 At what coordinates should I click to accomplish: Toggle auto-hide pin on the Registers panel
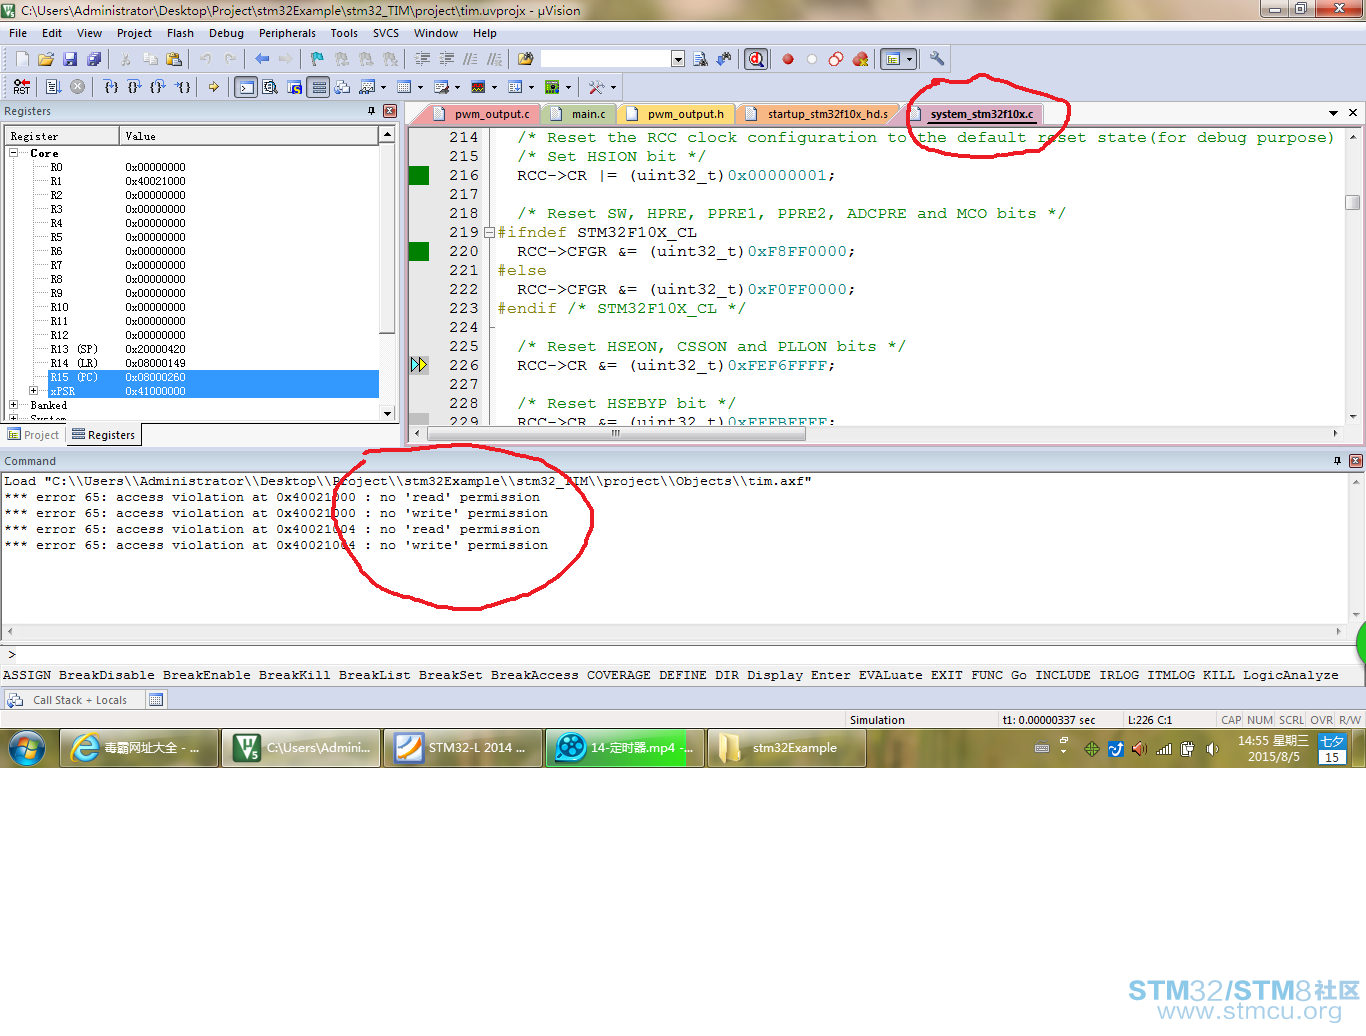(371, 111)
